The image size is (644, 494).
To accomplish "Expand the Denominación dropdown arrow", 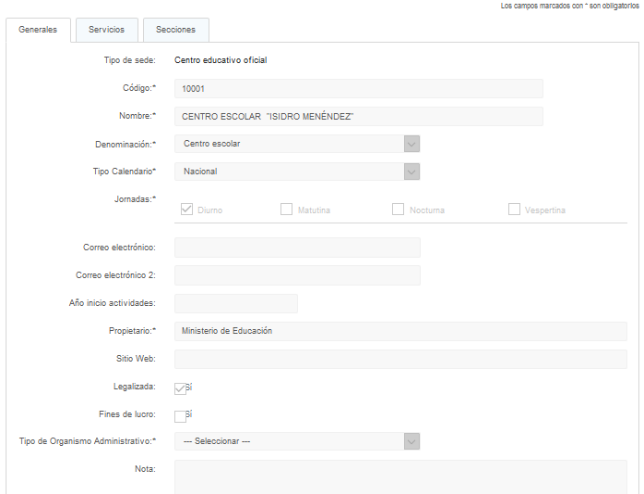I will point(411,144).
